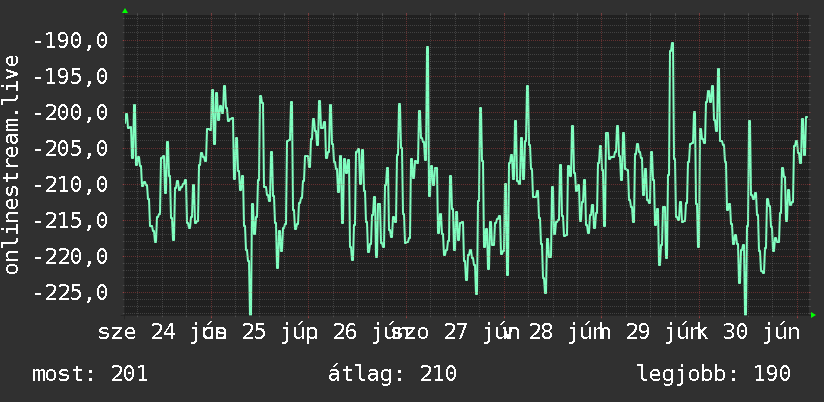Select the -200,0 axis value
824x402 pixels.
tap(70, 112)
